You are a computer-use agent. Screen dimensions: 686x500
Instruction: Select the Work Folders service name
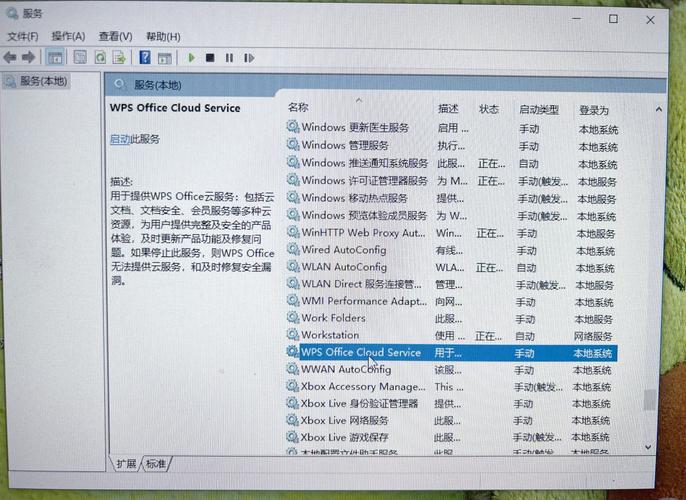point(333,318)
